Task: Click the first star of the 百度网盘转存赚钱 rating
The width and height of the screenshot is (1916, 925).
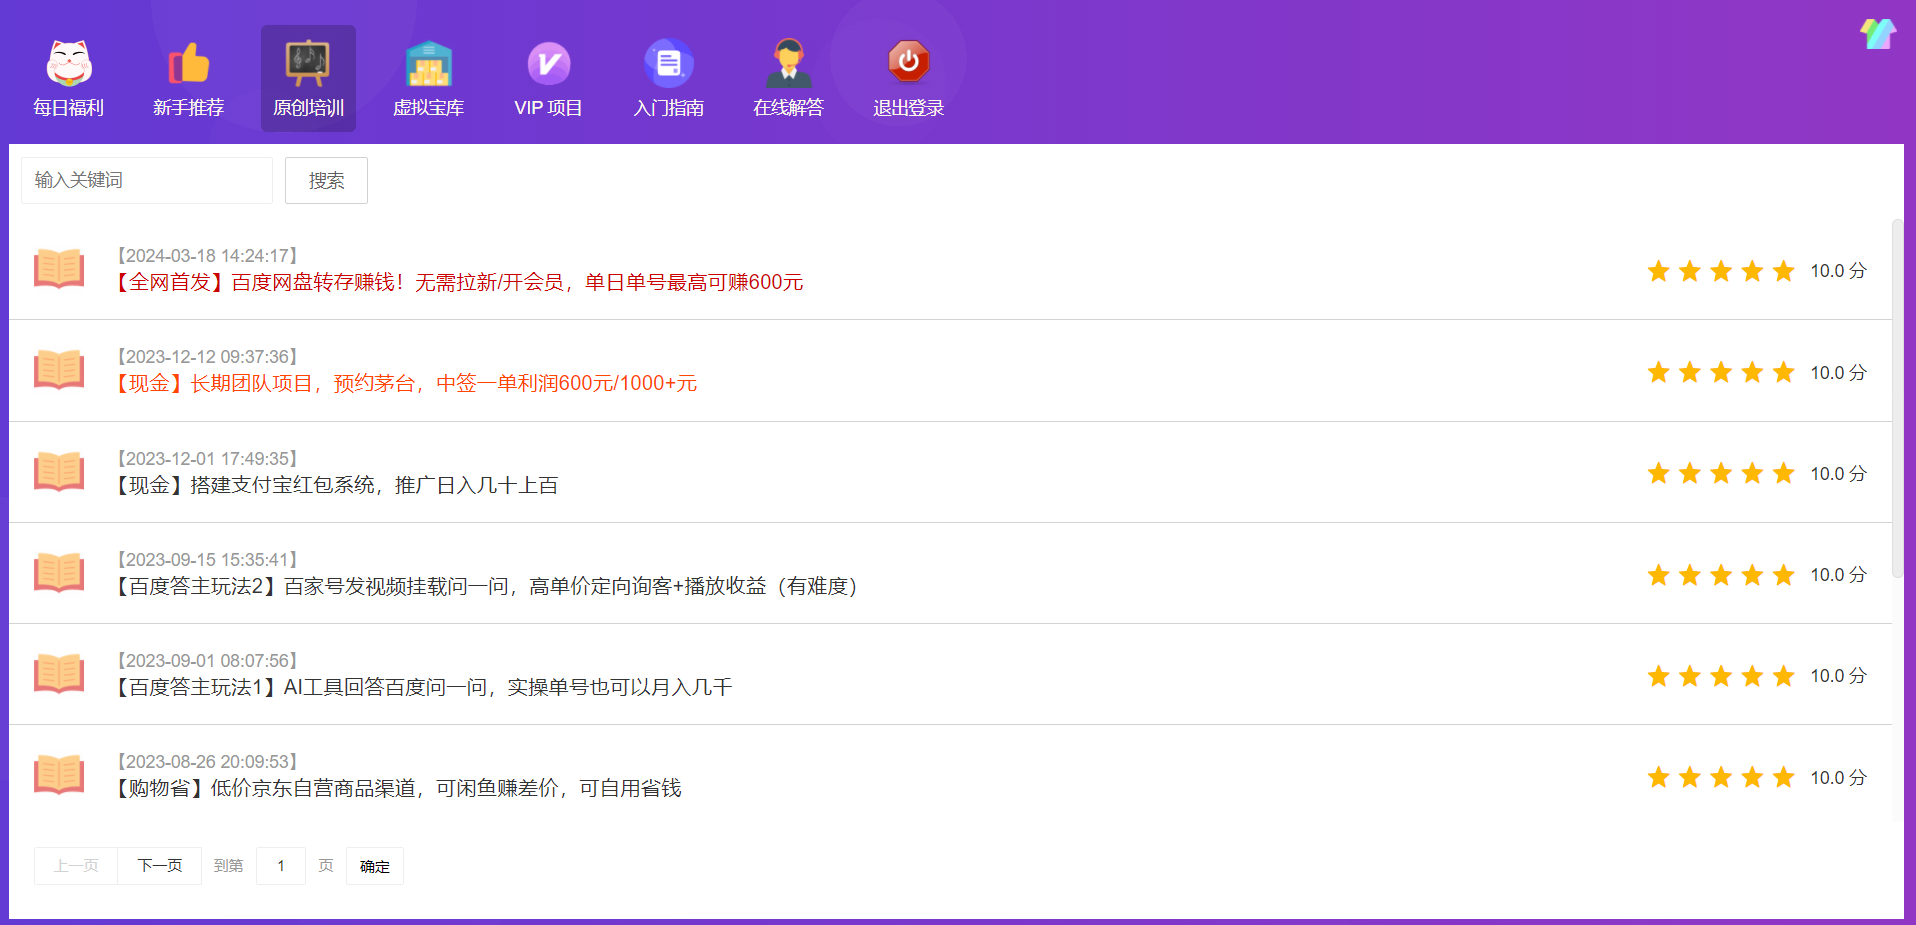Action: [x=1659, y=271]
